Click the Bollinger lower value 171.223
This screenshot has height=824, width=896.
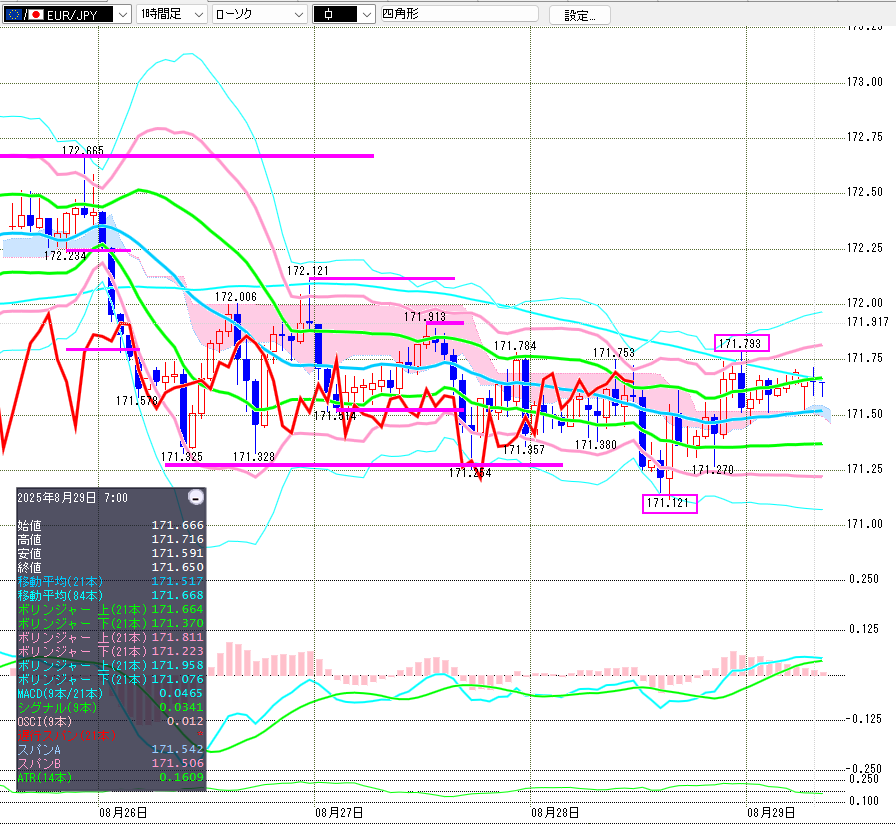pyautogui.click(x=177, y=651)
